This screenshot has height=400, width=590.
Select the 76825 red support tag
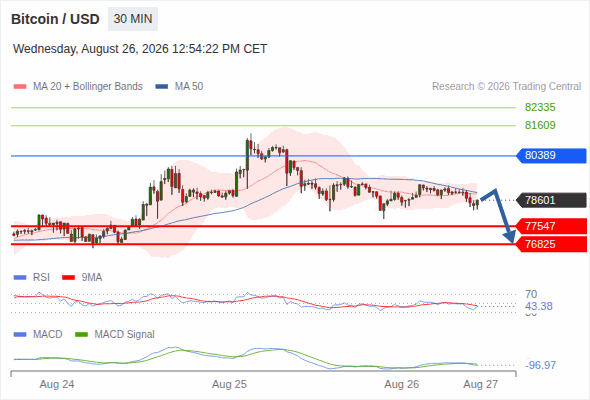click(x=551, y=244)
